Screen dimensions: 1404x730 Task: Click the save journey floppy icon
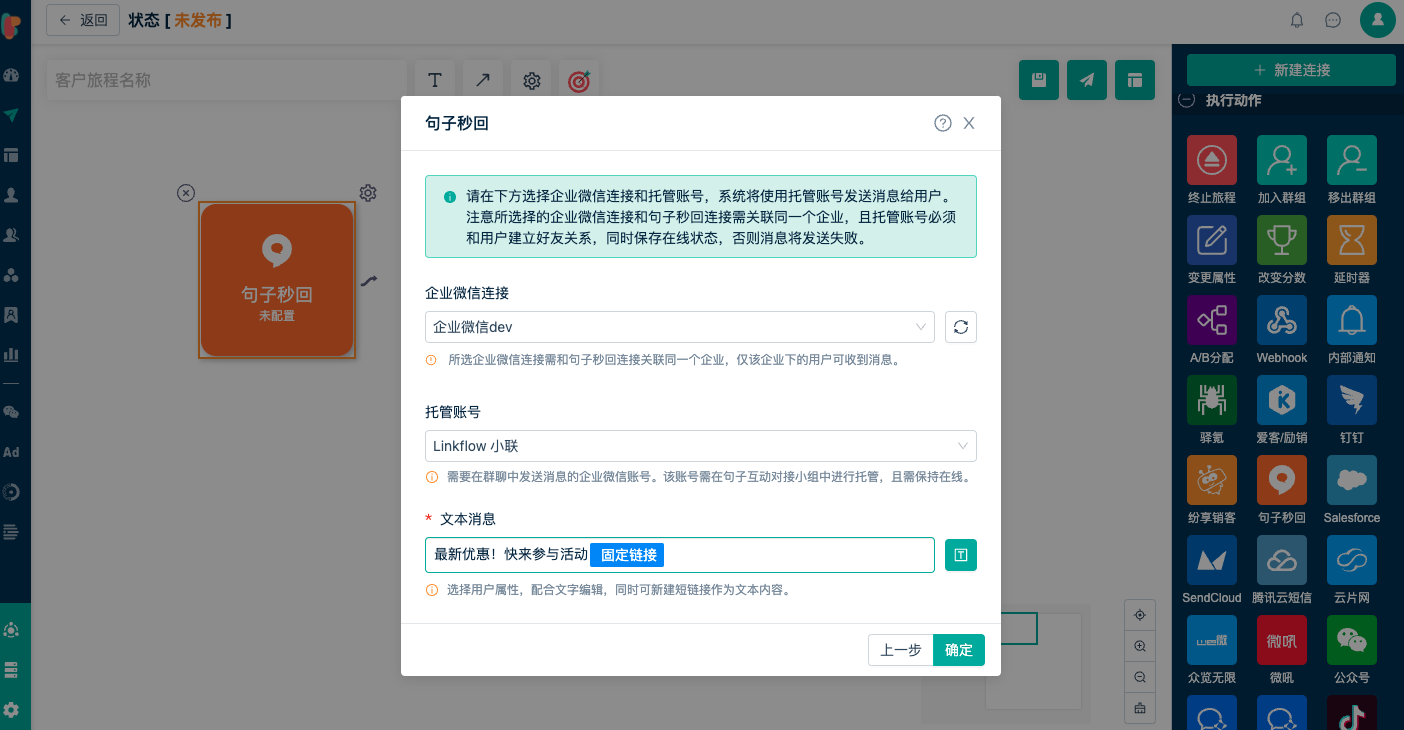point(1039,80)
